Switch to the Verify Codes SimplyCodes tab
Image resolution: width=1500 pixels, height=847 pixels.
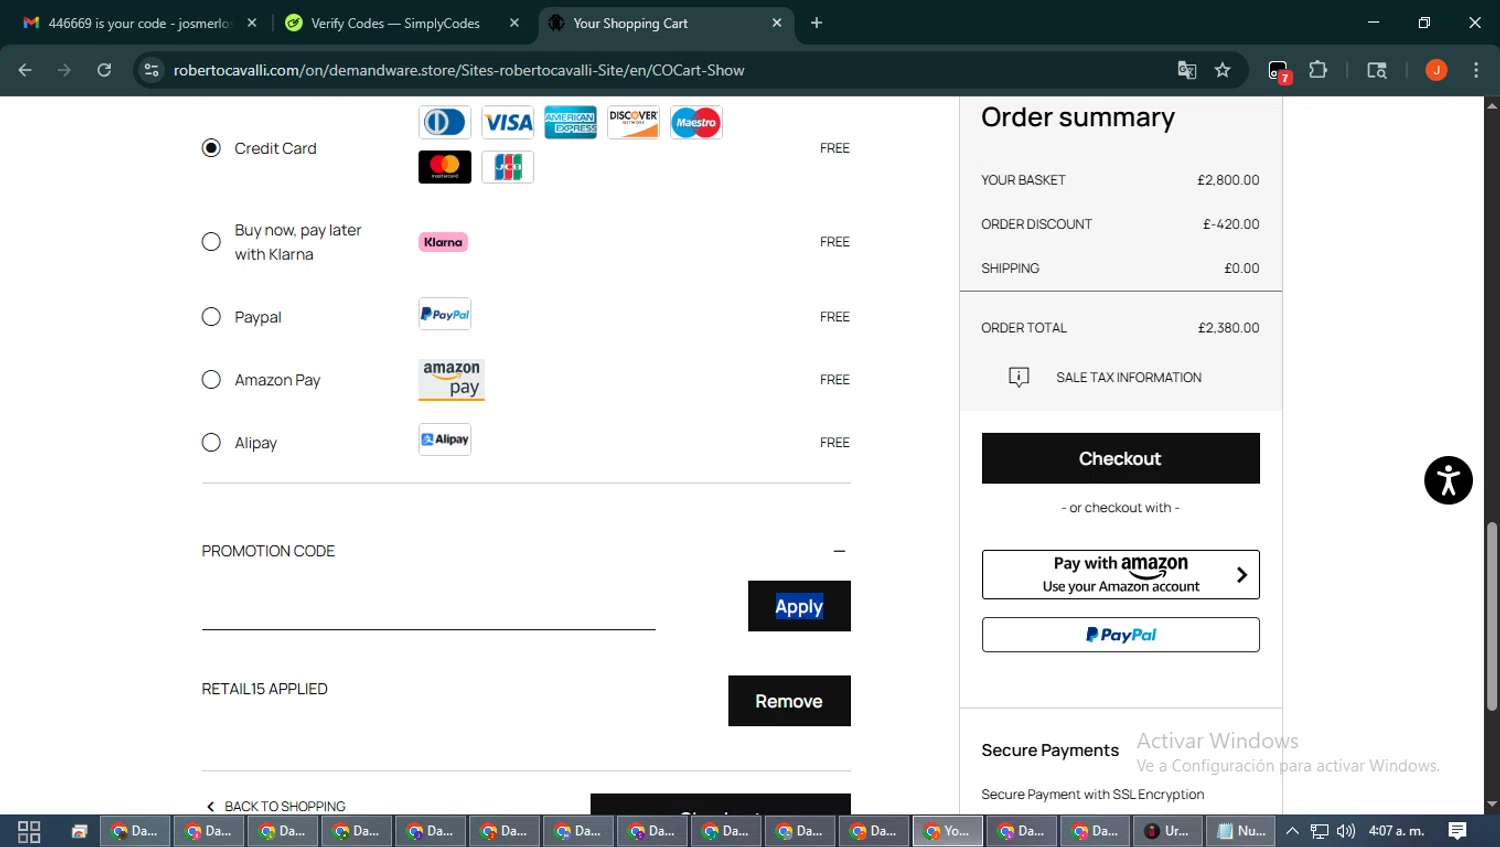tap(395, 23)
